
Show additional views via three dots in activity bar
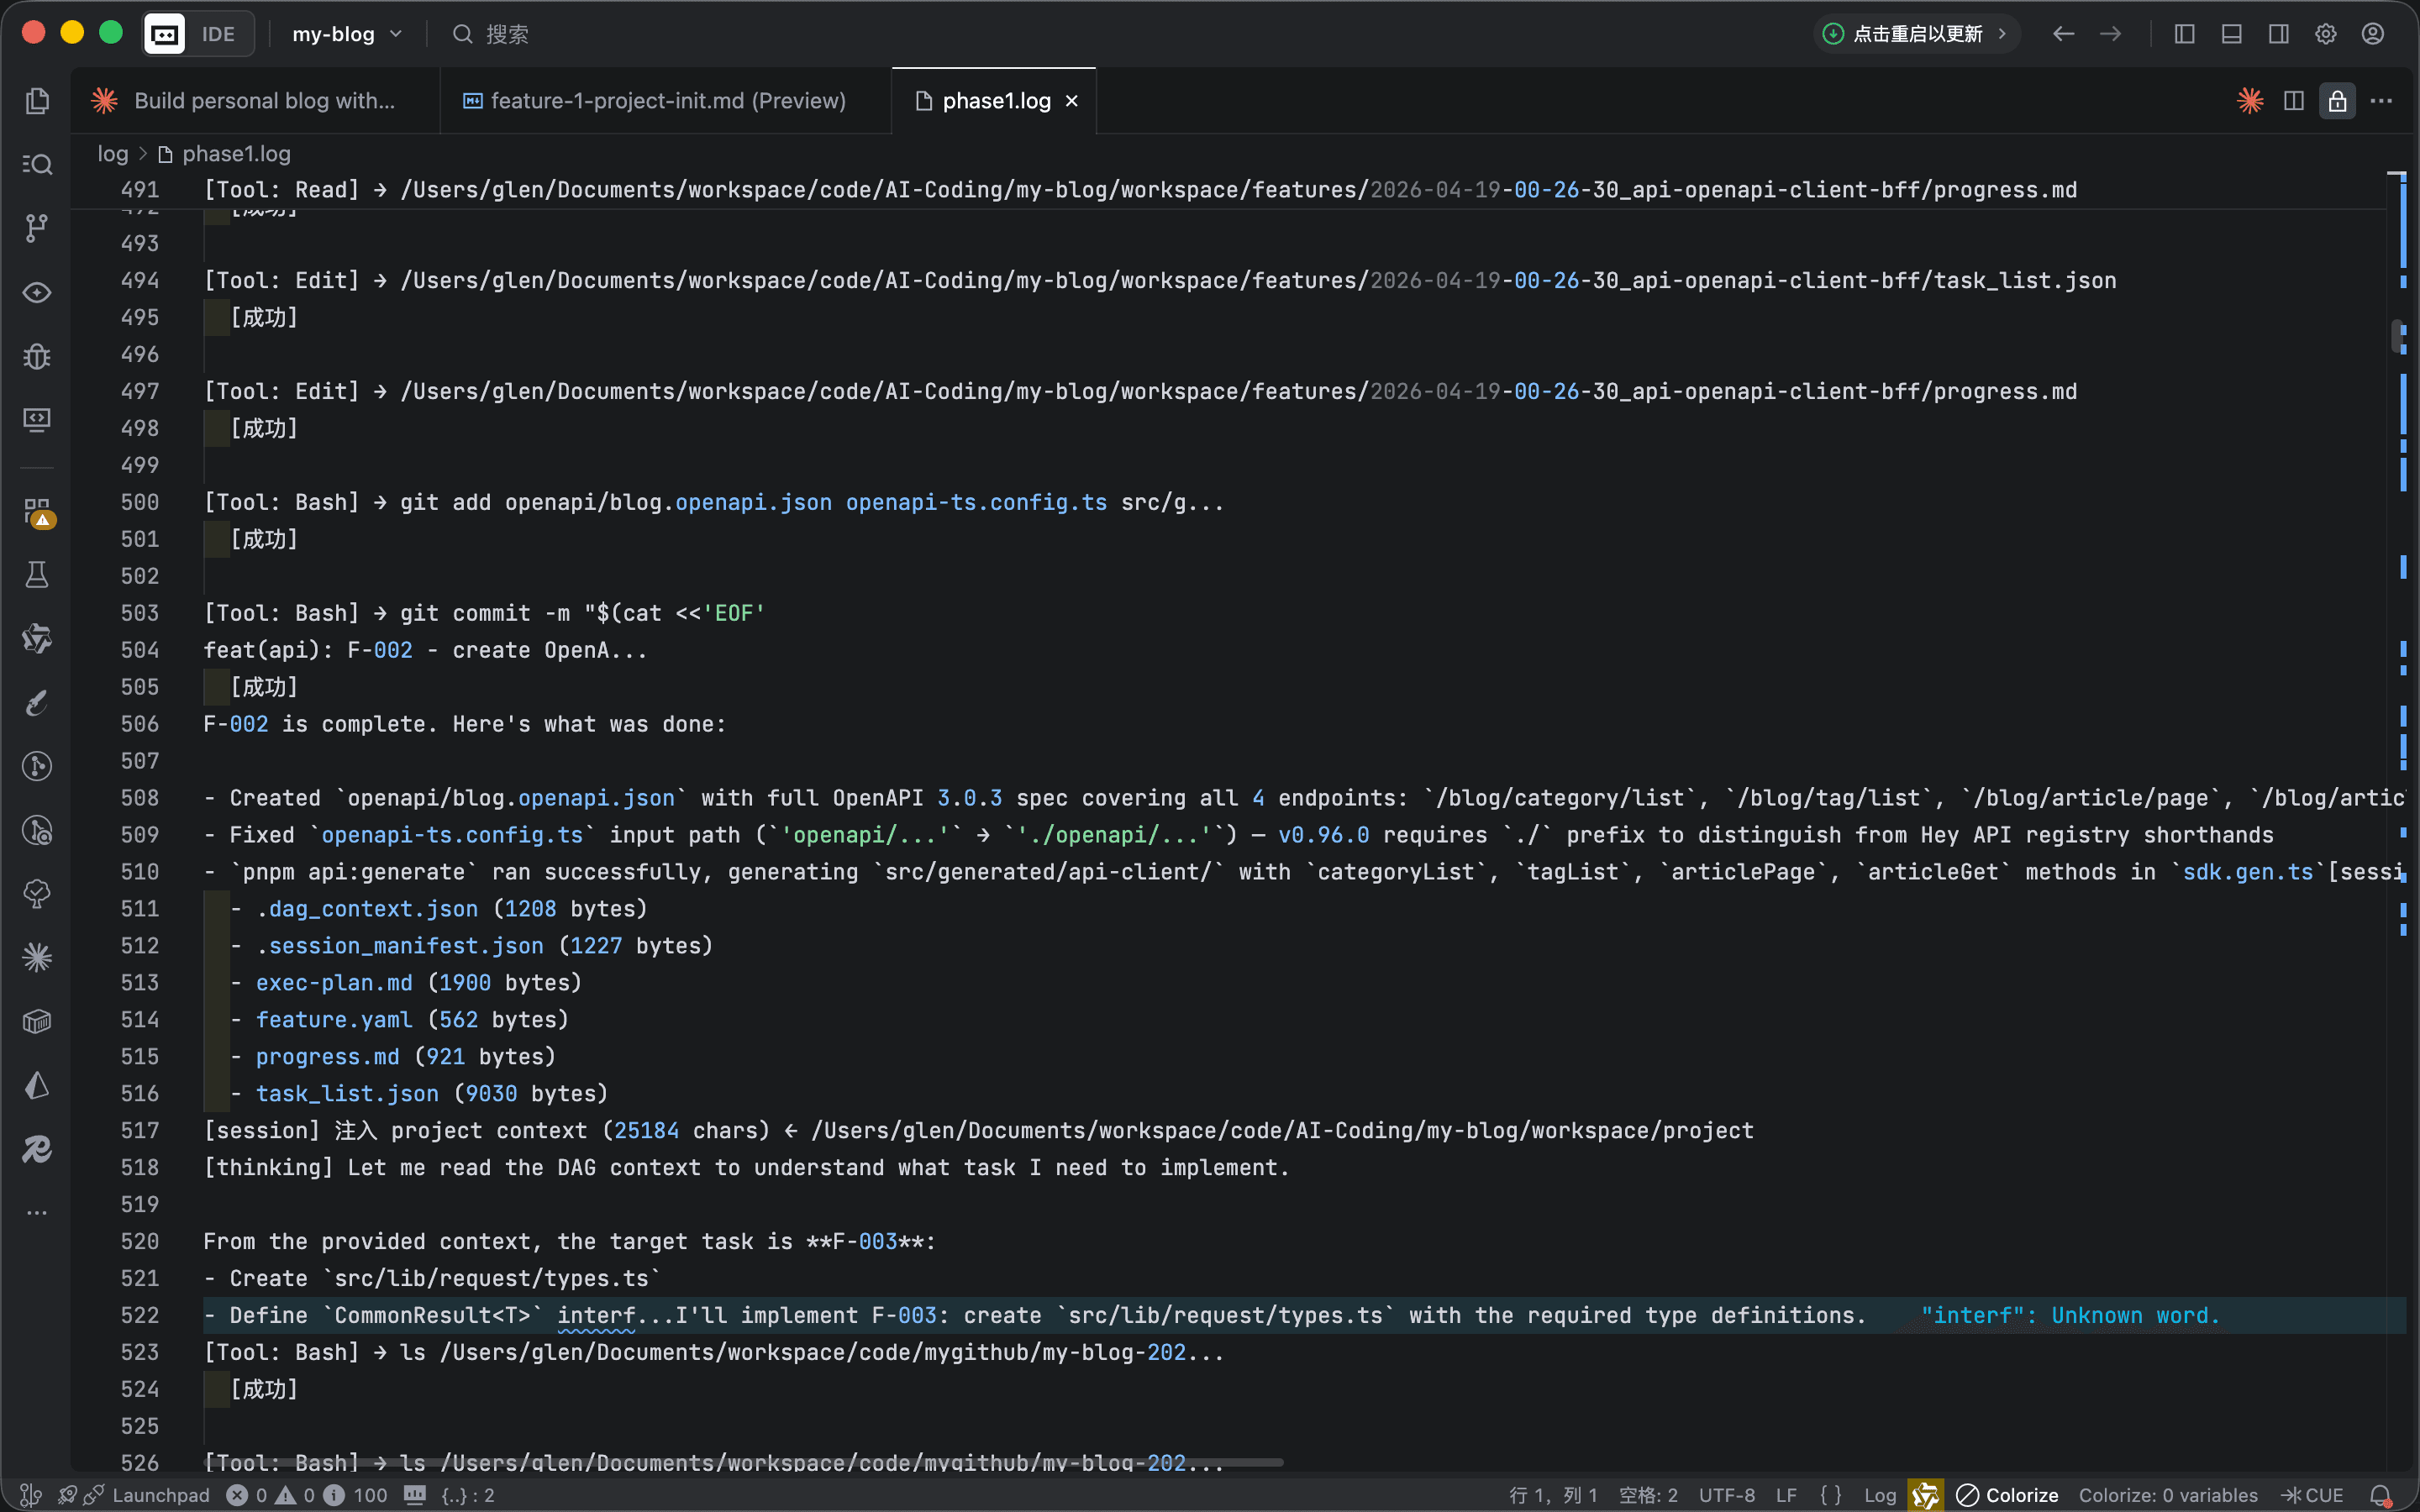click(37, 1213)
